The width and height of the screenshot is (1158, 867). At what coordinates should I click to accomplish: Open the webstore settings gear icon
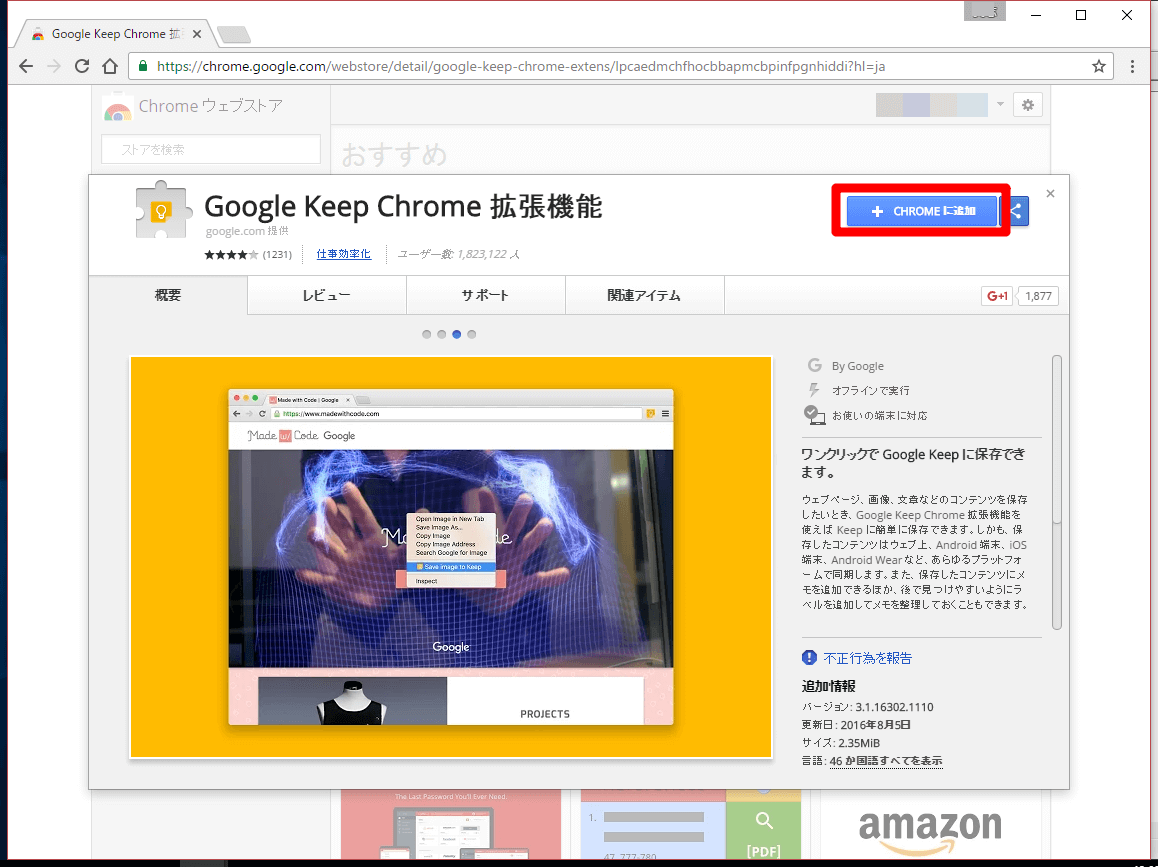coord(1028,104)
